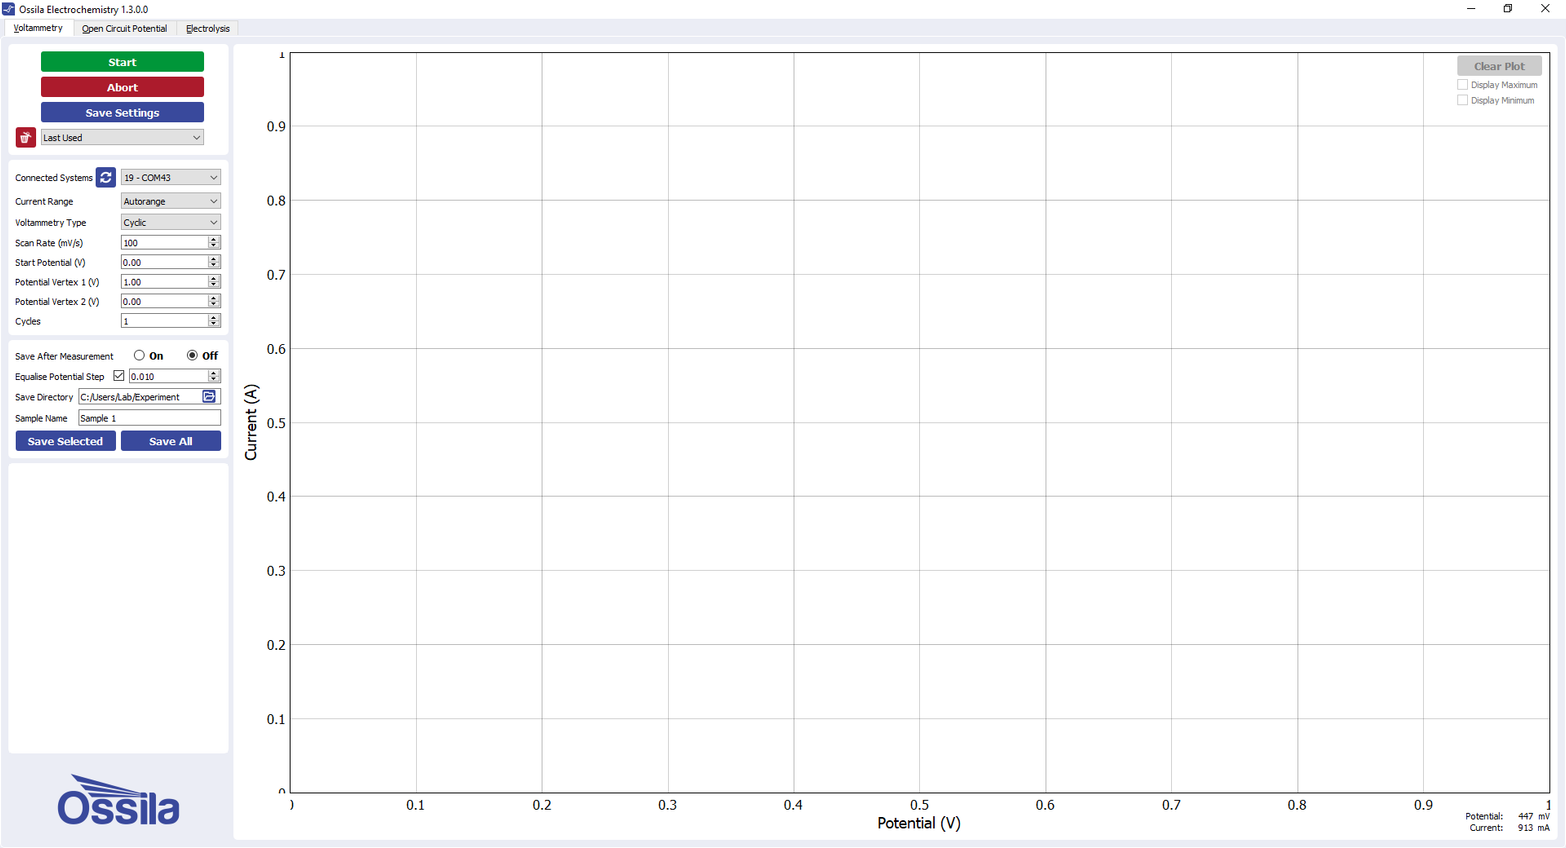The width and height of the screenshot is (1566, 848).
Task: Select Save After Measurement On
Action: coord(139,356)
